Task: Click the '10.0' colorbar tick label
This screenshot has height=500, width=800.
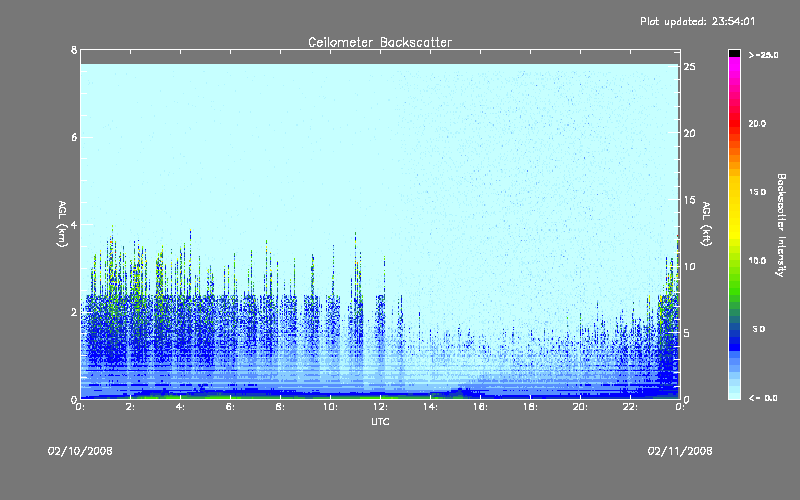Action: coord(757,261)
